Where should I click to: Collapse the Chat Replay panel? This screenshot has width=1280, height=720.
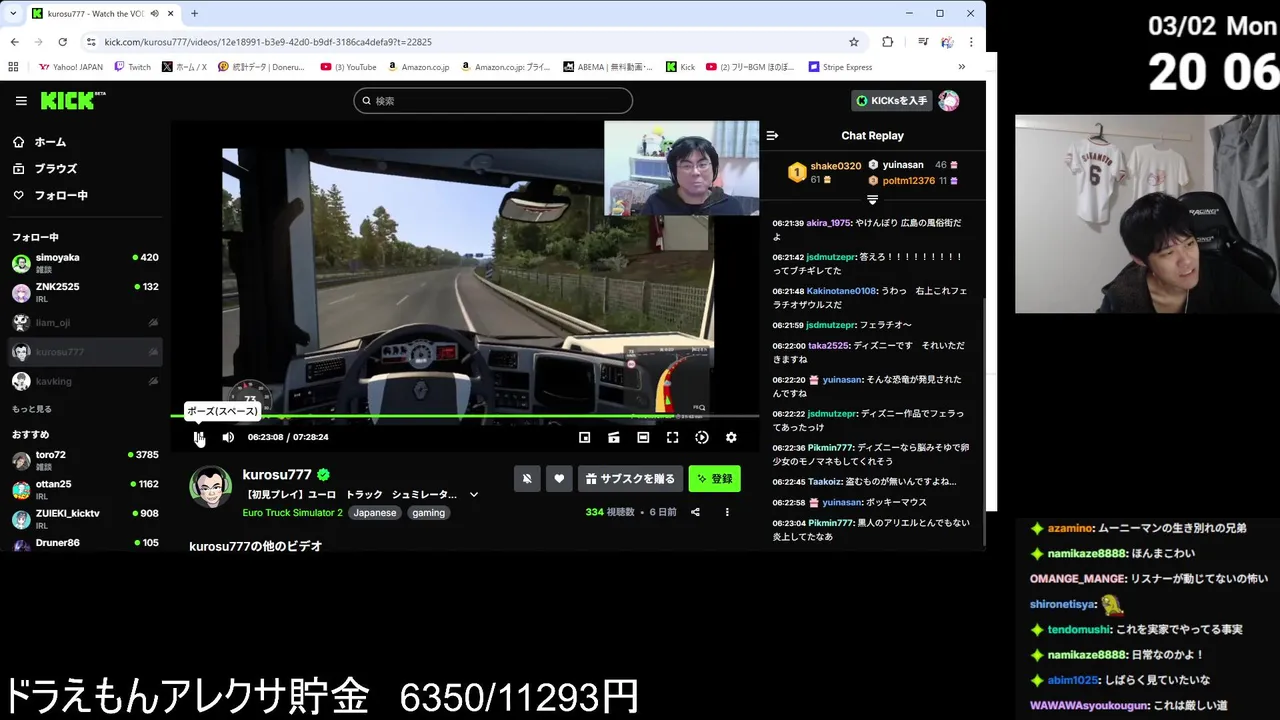point(772,136)
